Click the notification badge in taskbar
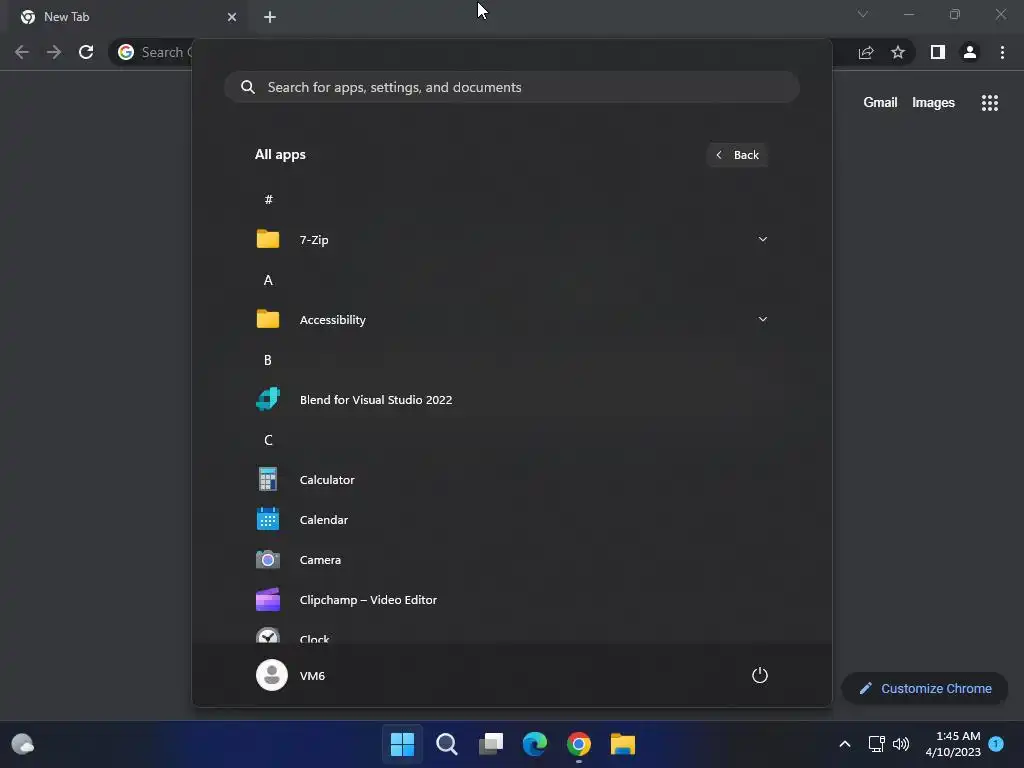Screen dimensions: 1024x768 click(x=996, y=744)
